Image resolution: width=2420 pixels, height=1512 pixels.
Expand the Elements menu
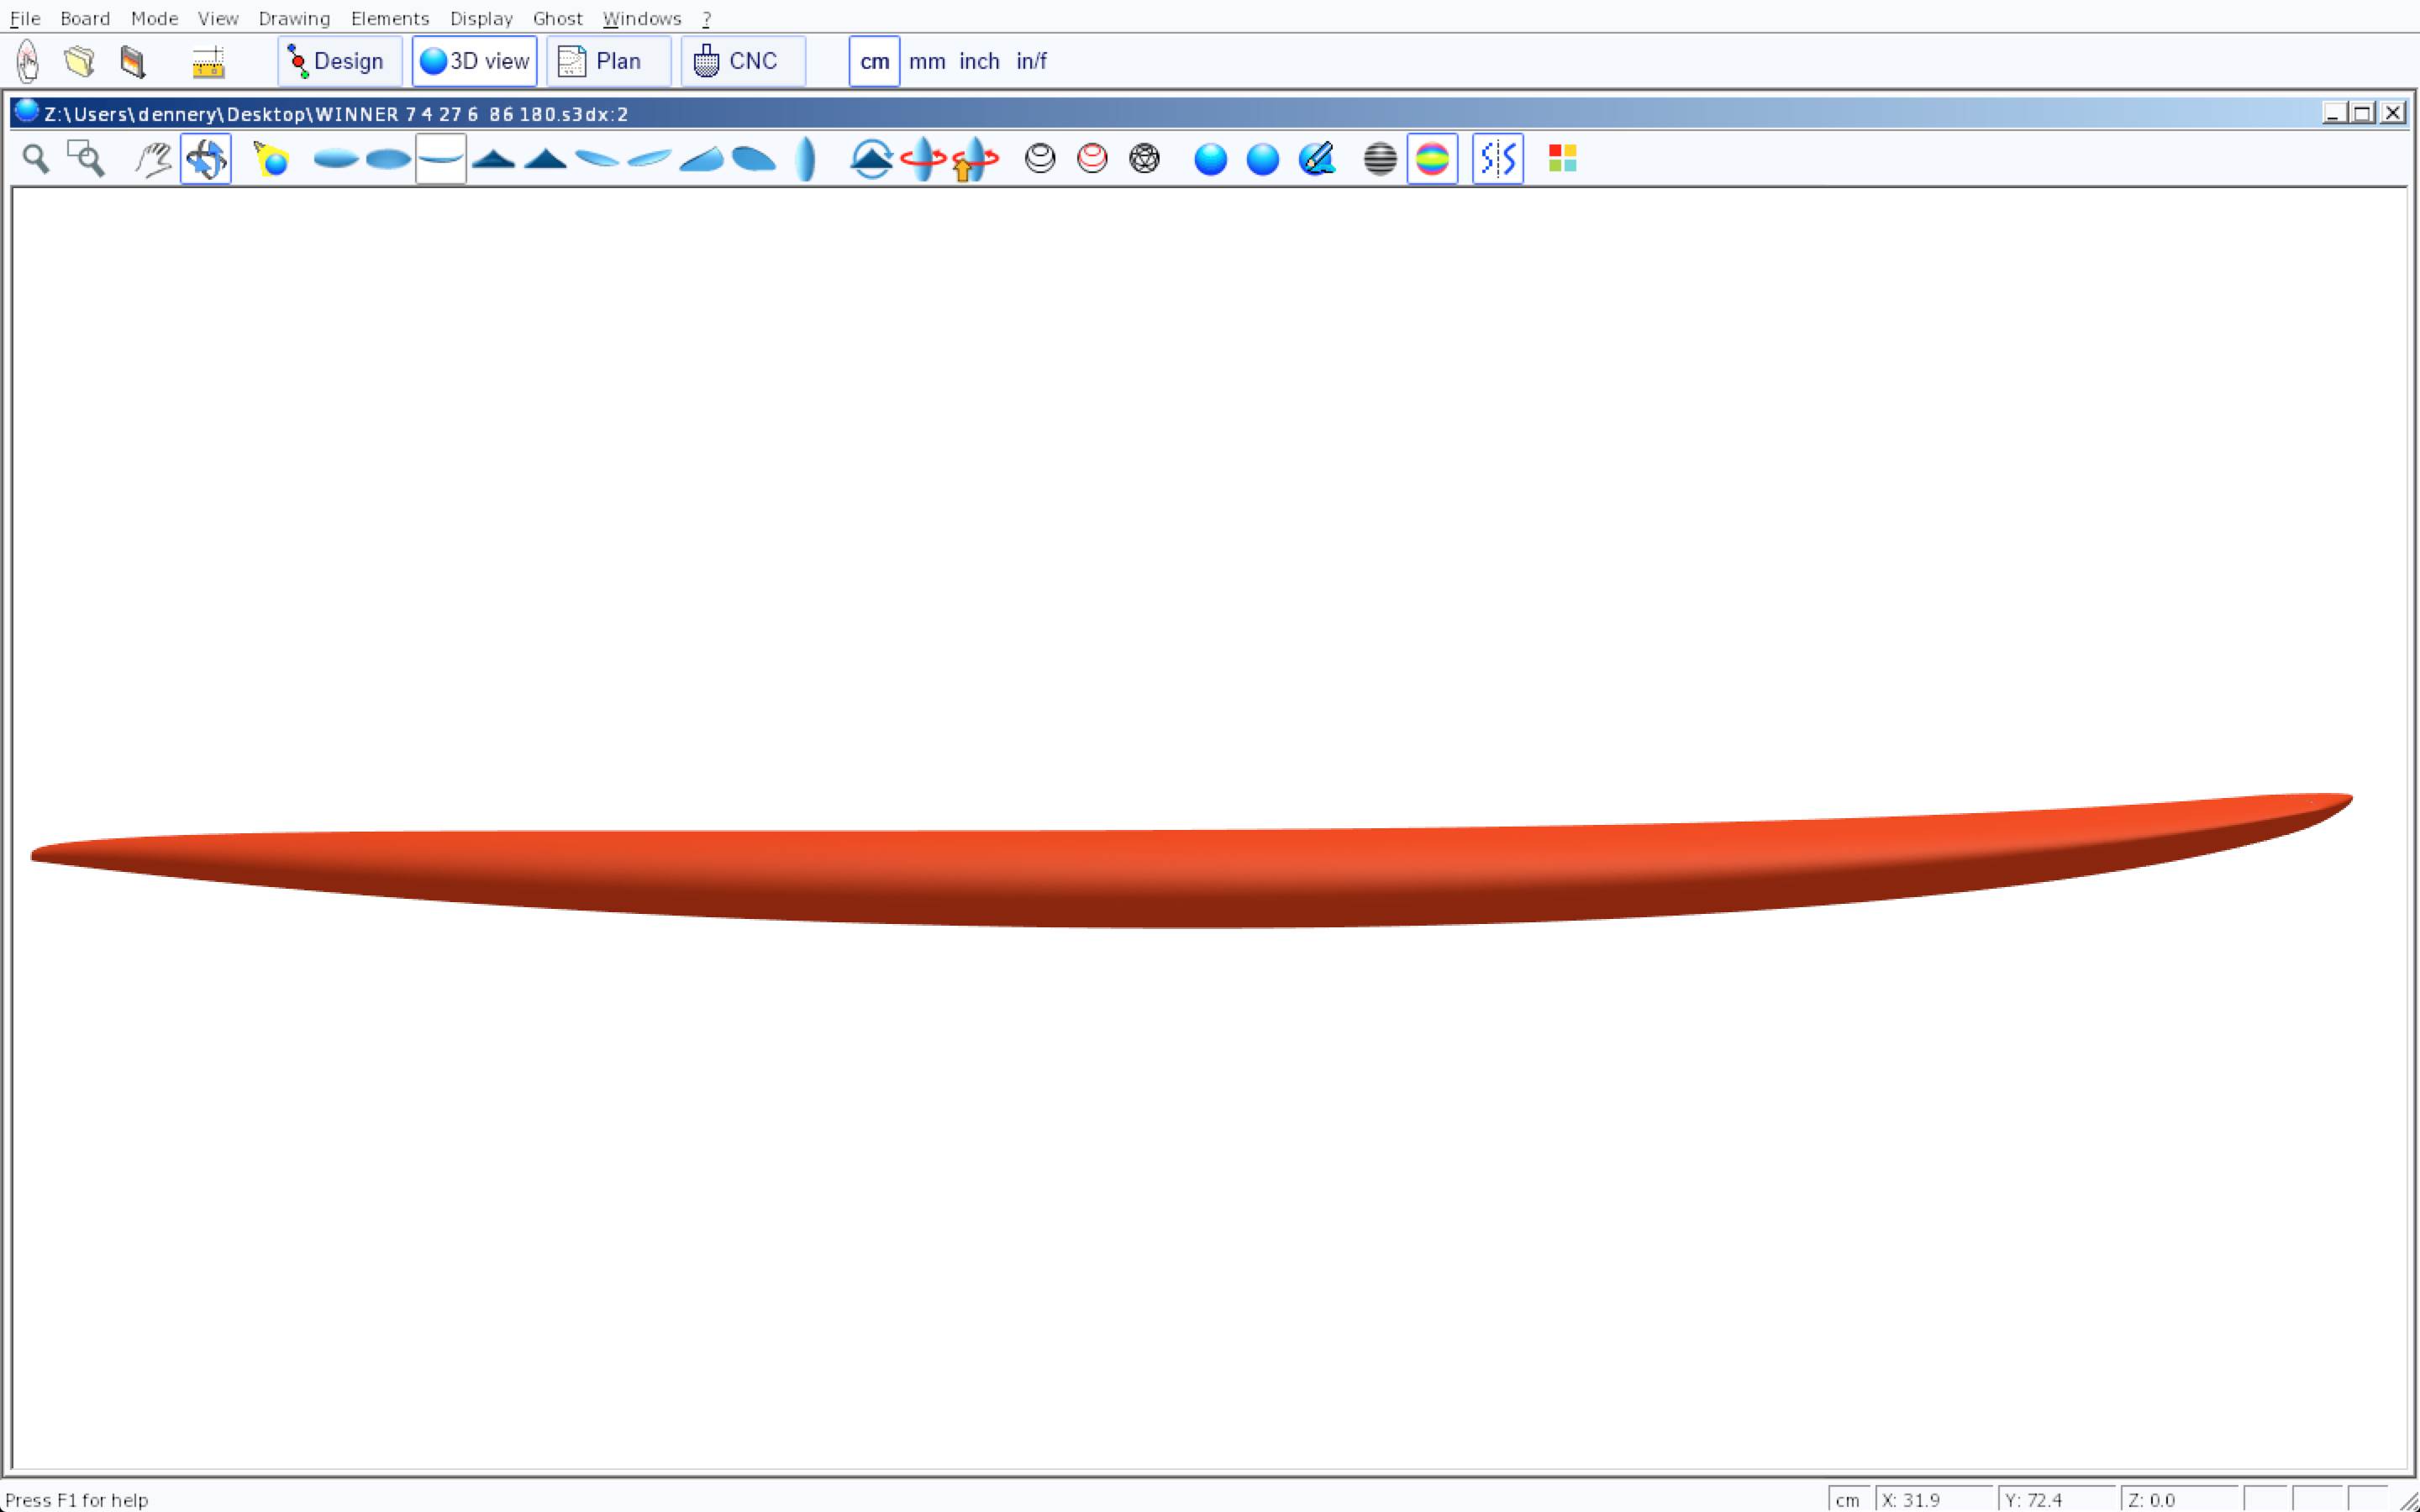coord(390,18)
